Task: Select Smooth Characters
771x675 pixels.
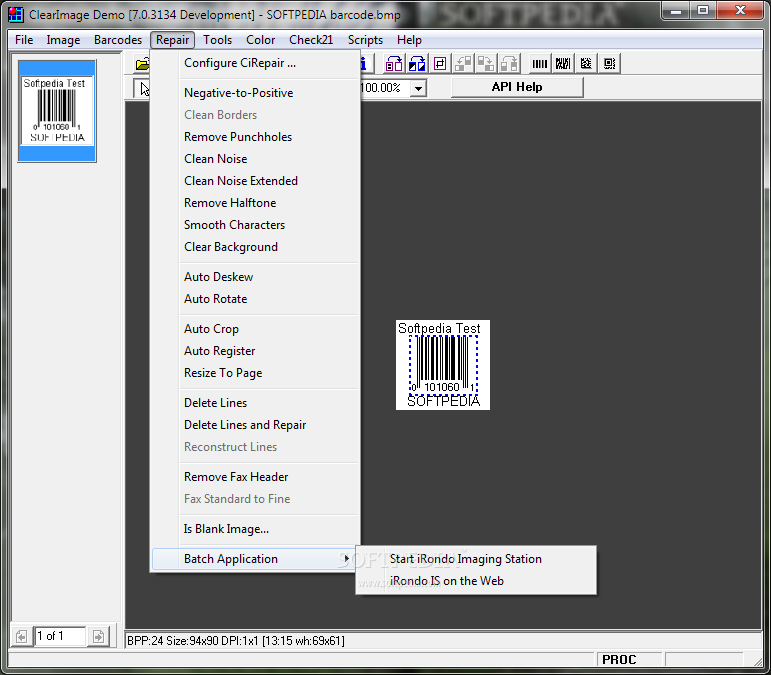Action: pyautogui.click(x=254, y=225)
